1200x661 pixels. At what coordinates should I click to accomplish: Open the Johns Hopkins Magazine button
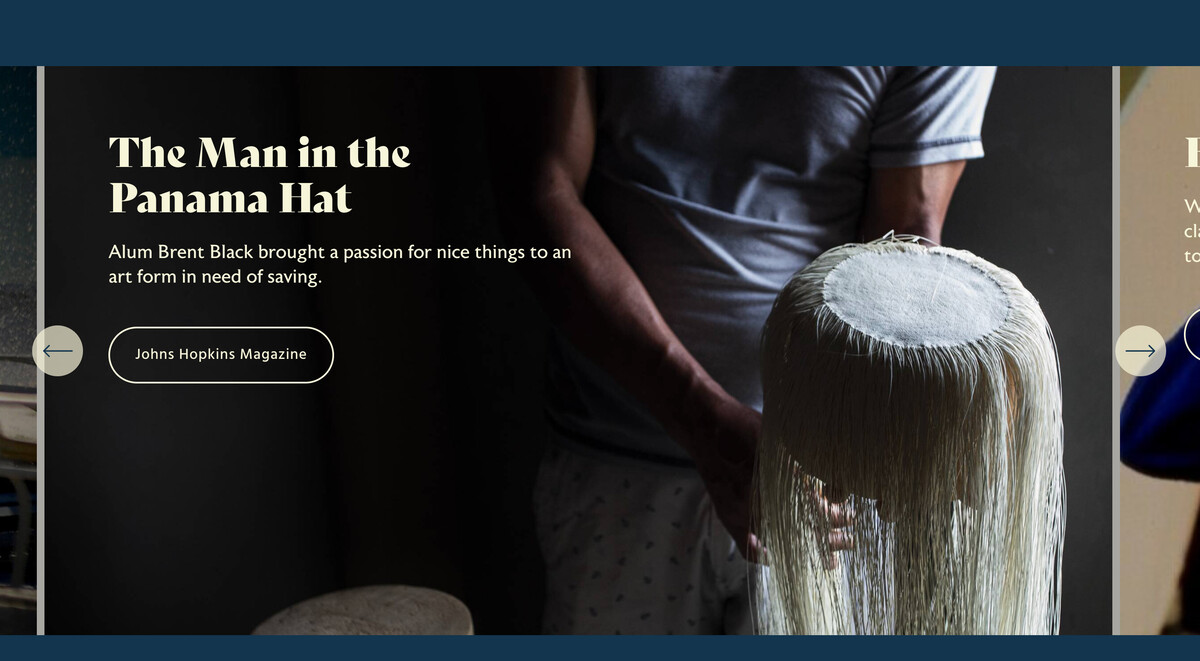tap(221, 354)
